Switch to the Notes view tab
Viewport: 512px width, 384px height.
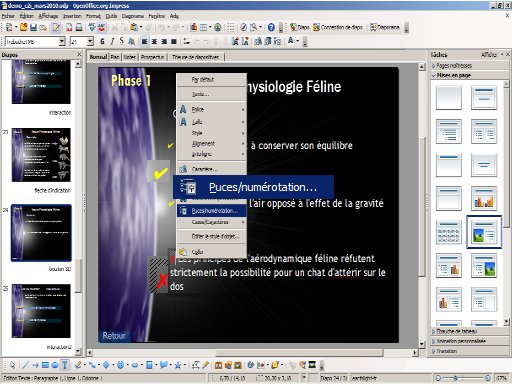point(130,57)
